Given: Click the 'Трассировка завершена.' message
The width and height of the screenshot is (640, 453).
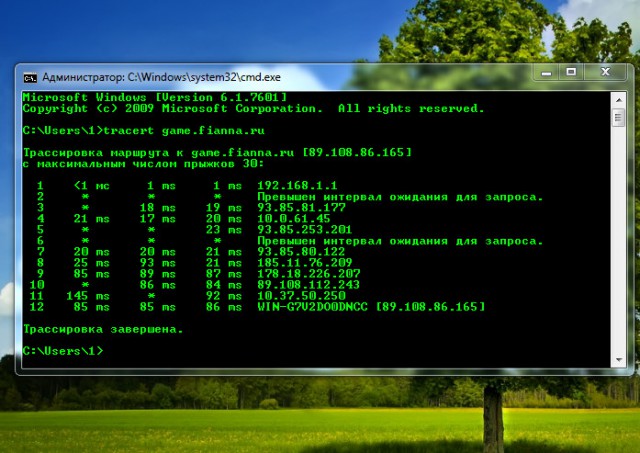Looking at the screenshot, I should [x=102, y=329].
